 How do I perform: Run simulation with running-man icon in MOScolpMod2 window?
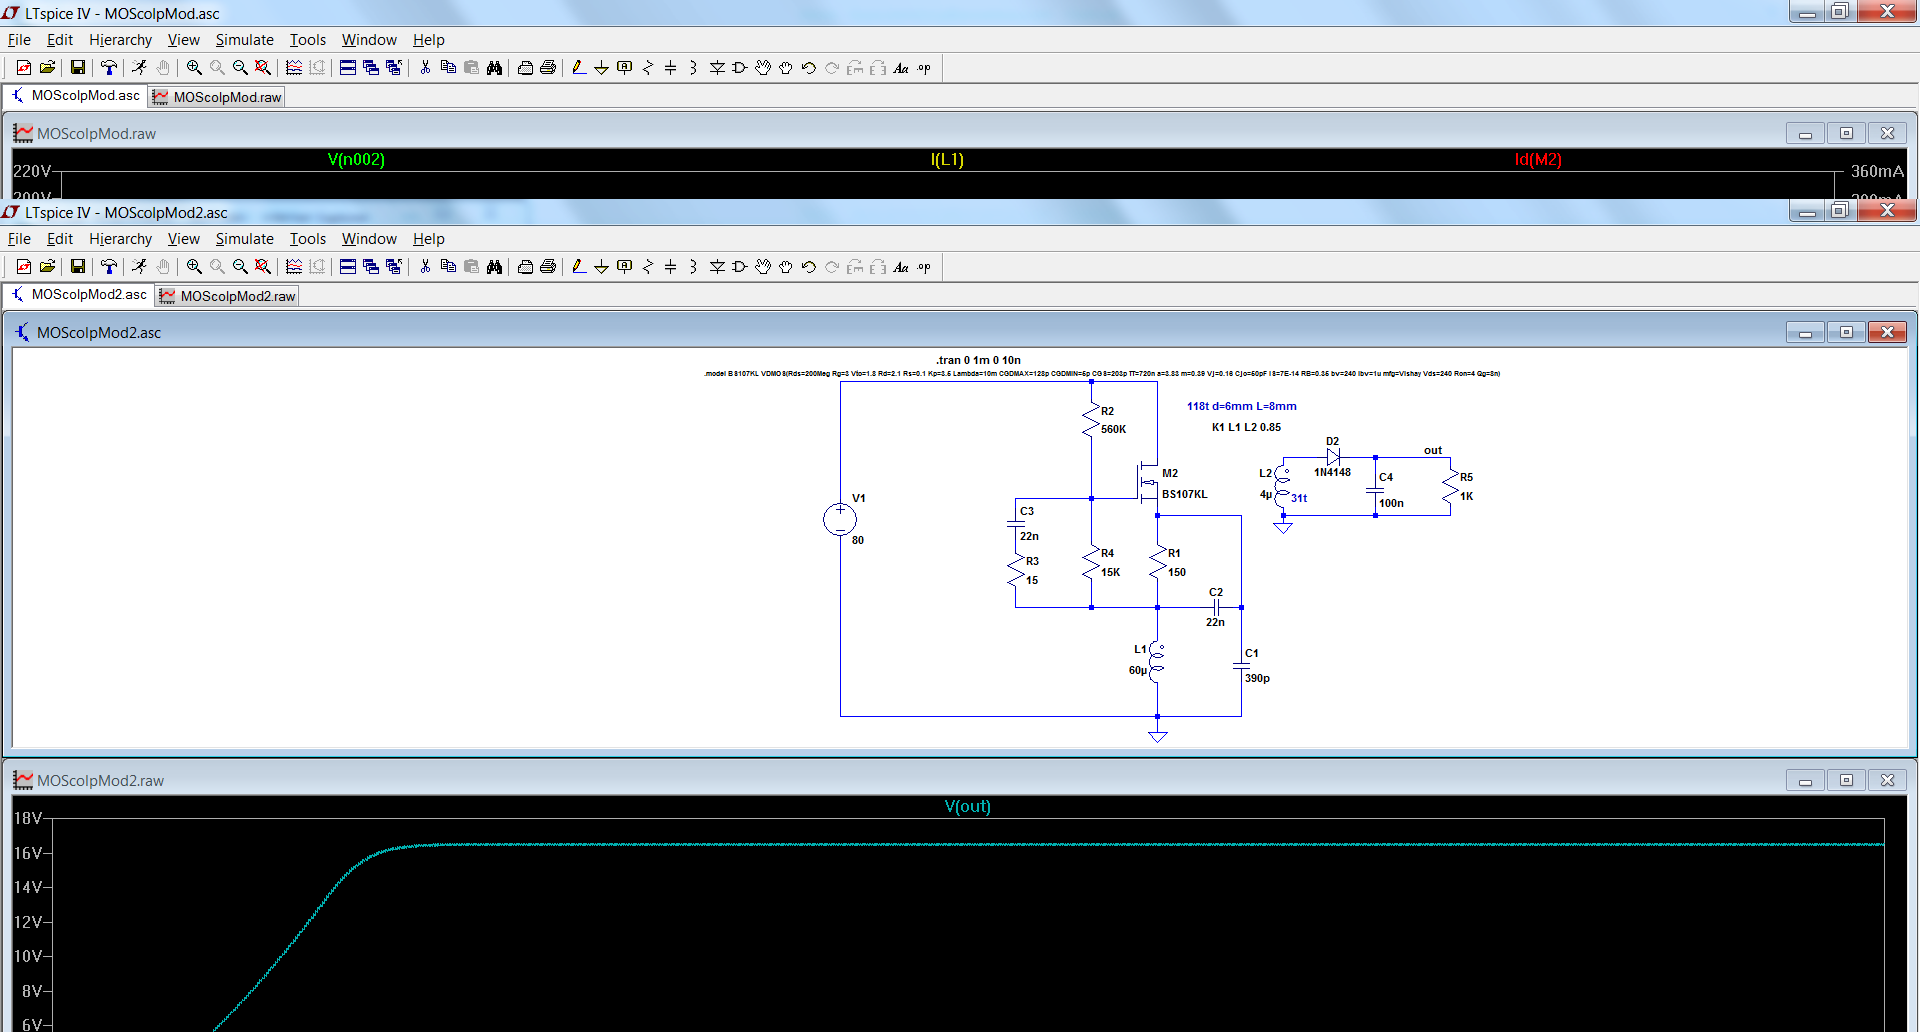coord(139,267)
